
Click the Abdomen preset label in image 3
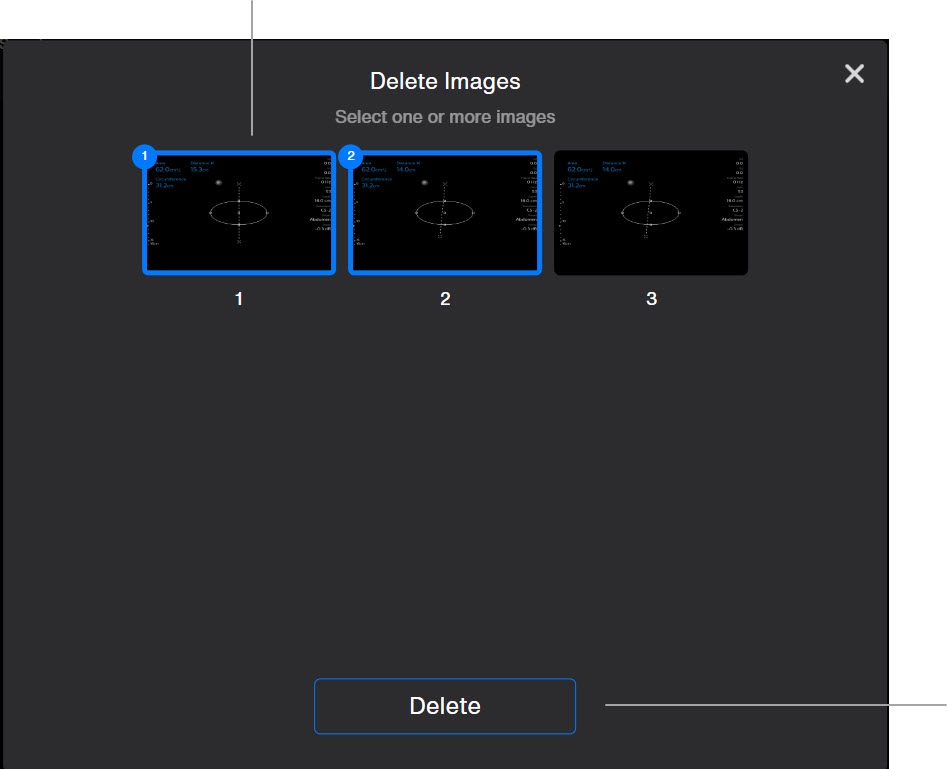[732, 219]
